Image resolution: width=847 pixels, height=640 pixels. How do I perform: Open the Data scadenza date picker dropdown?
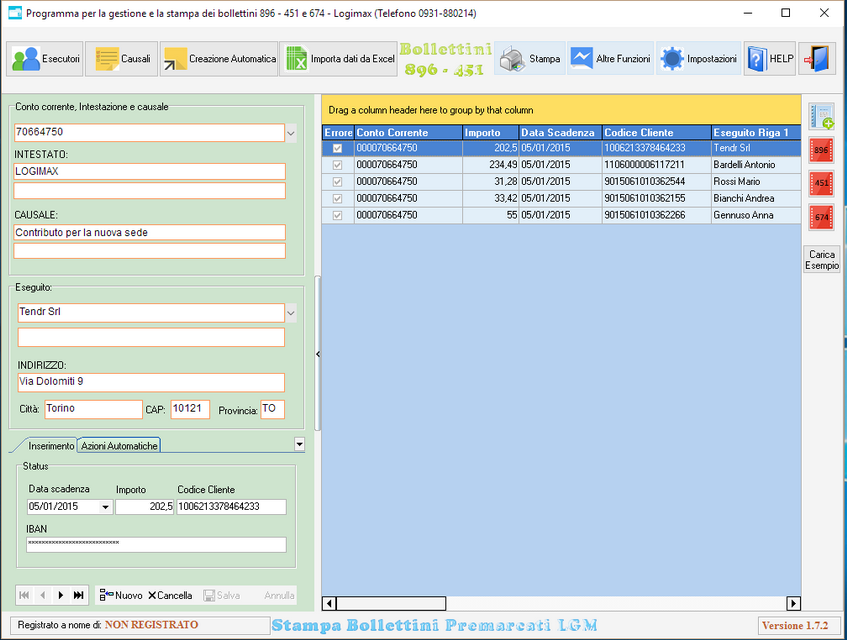click(106, 508)
